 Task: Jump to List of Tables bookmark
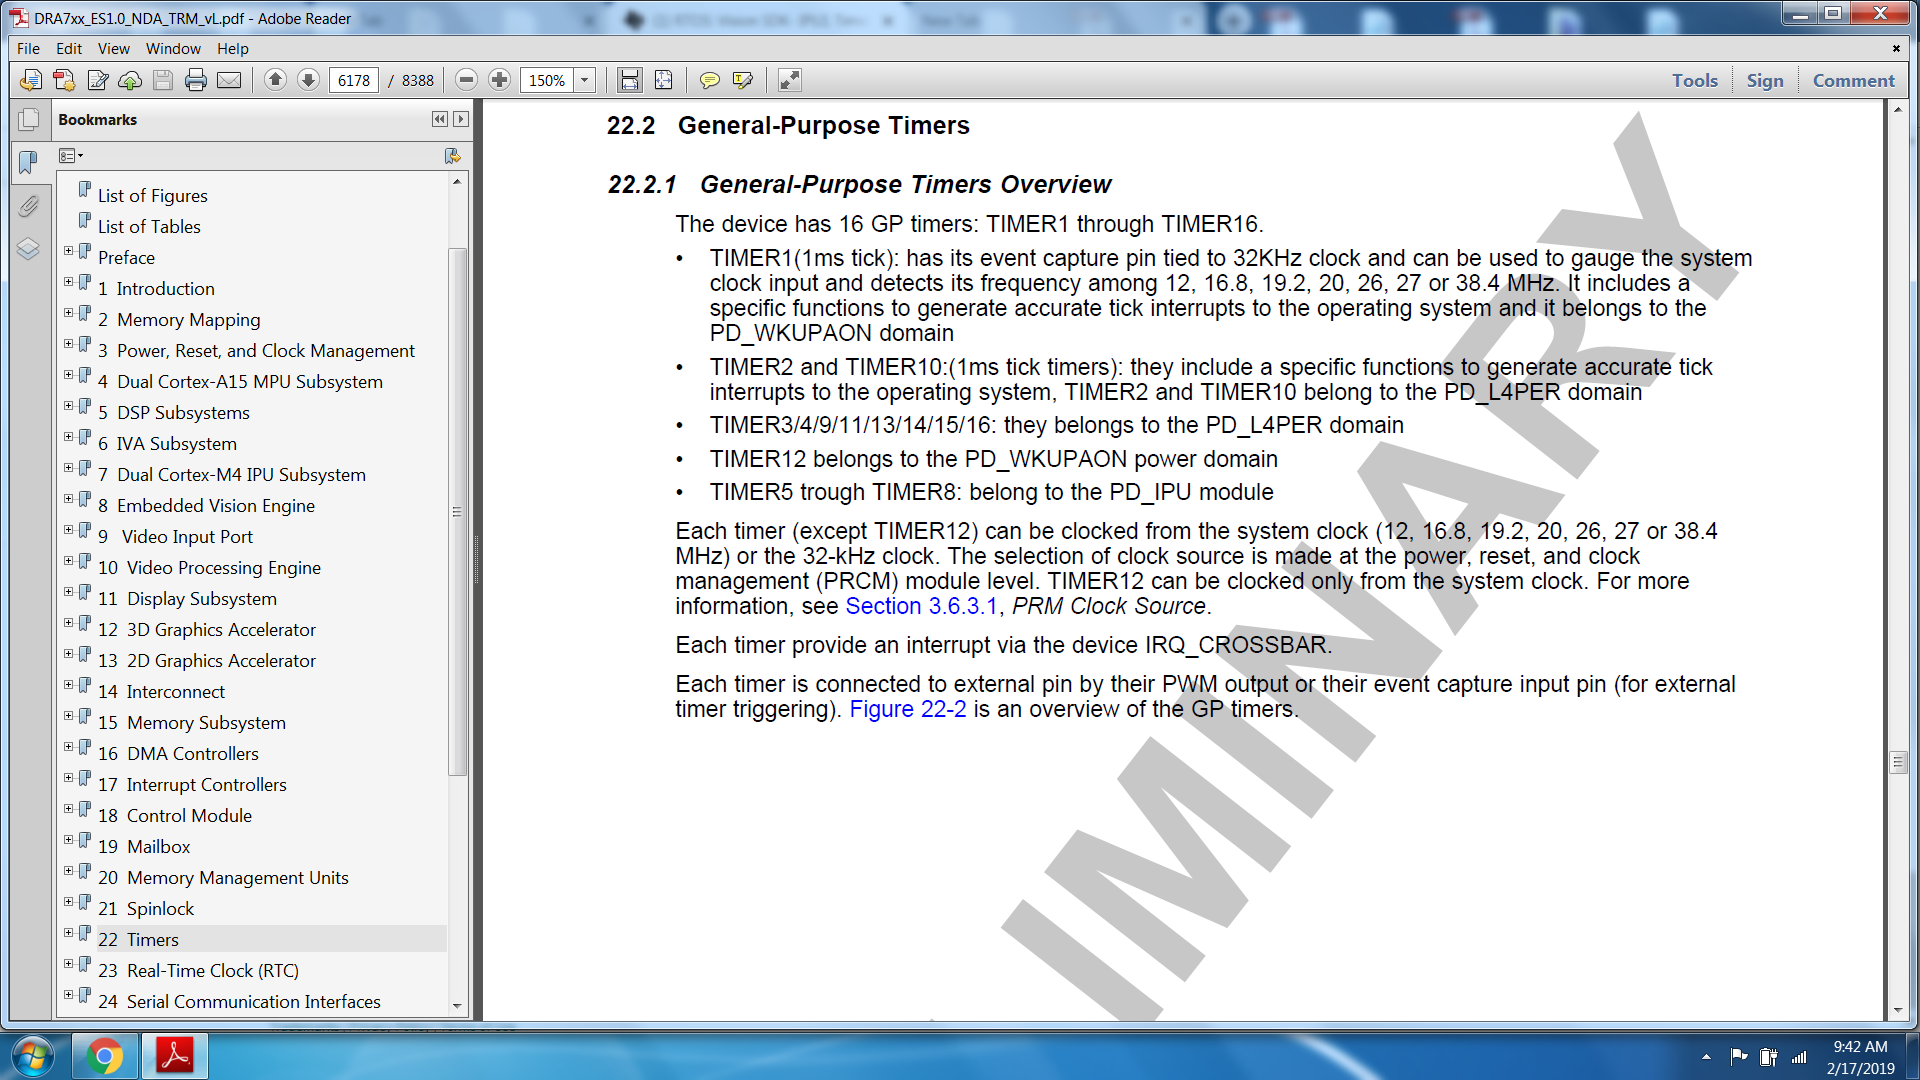[x=149, y=227]
